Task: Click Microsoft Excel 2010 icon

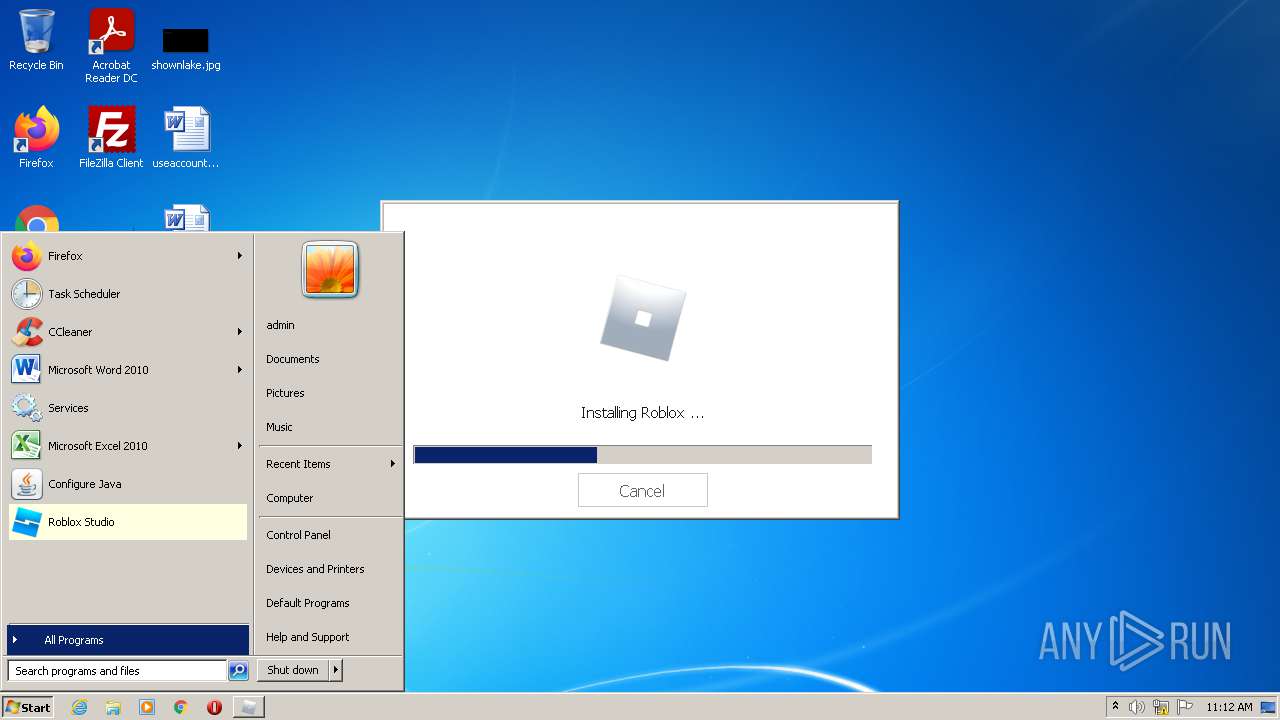Action: [27, 446]
